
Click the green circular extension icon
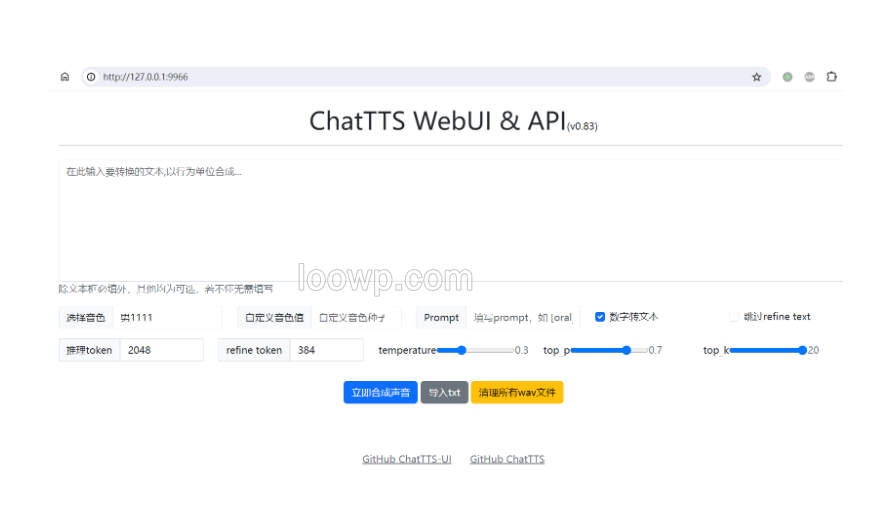point(787,77)
